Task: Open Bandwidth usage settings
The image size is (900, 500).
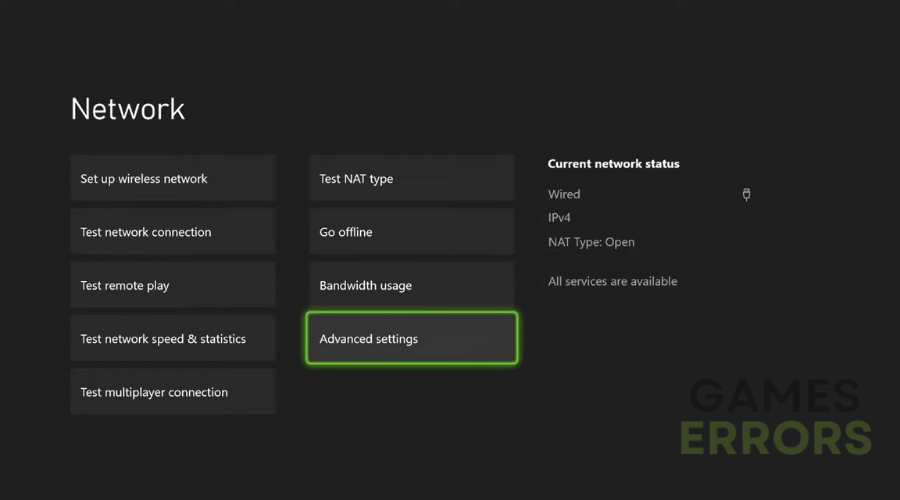Action: 410,286
